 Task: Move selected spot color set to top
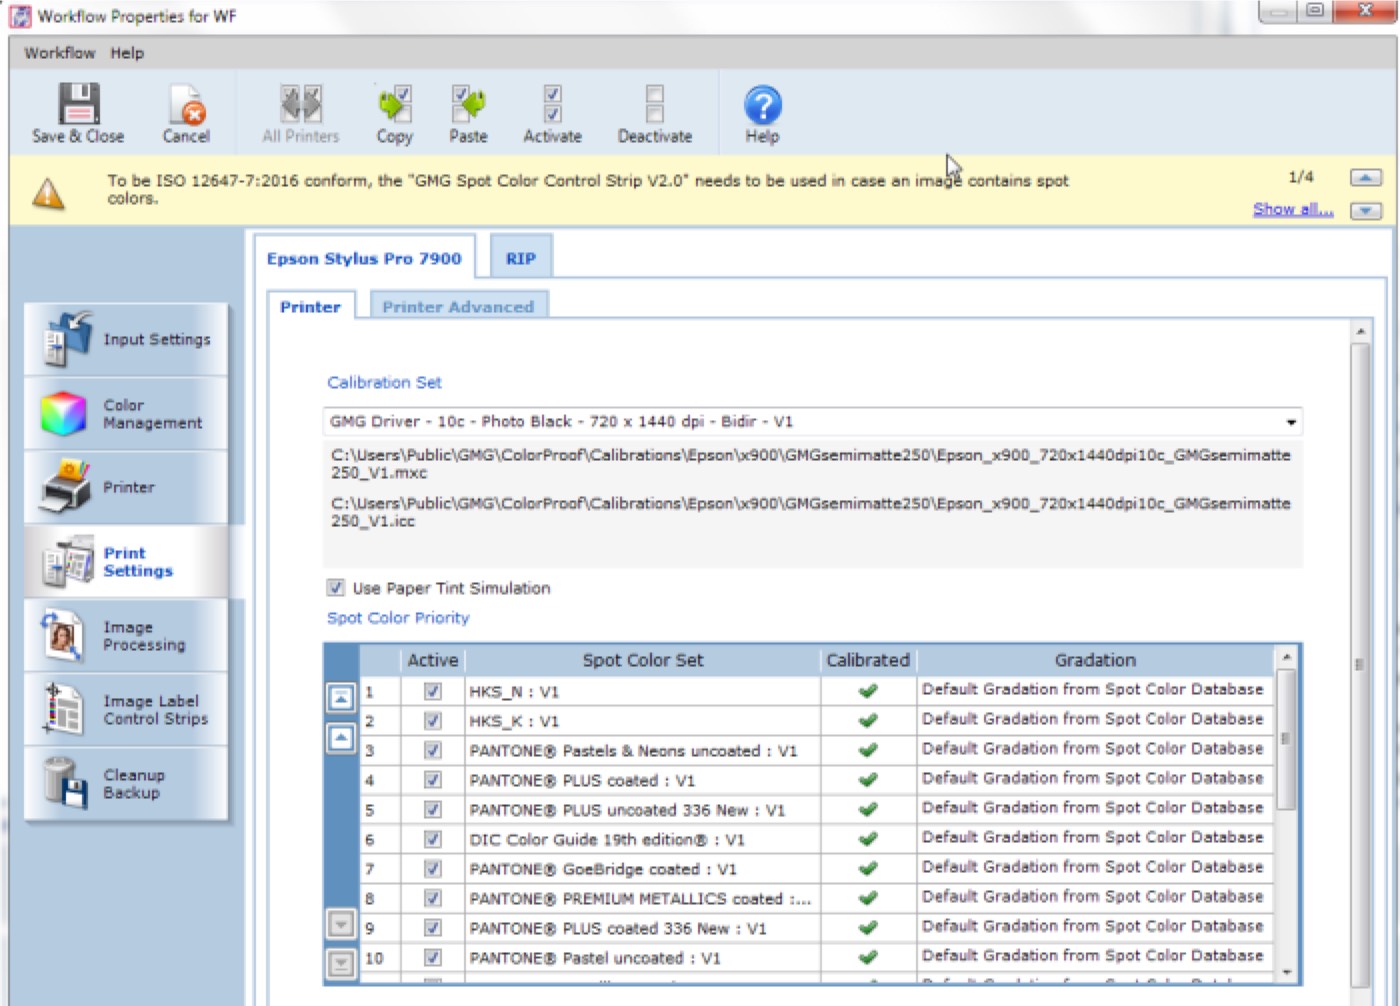[x=341, y=697]
